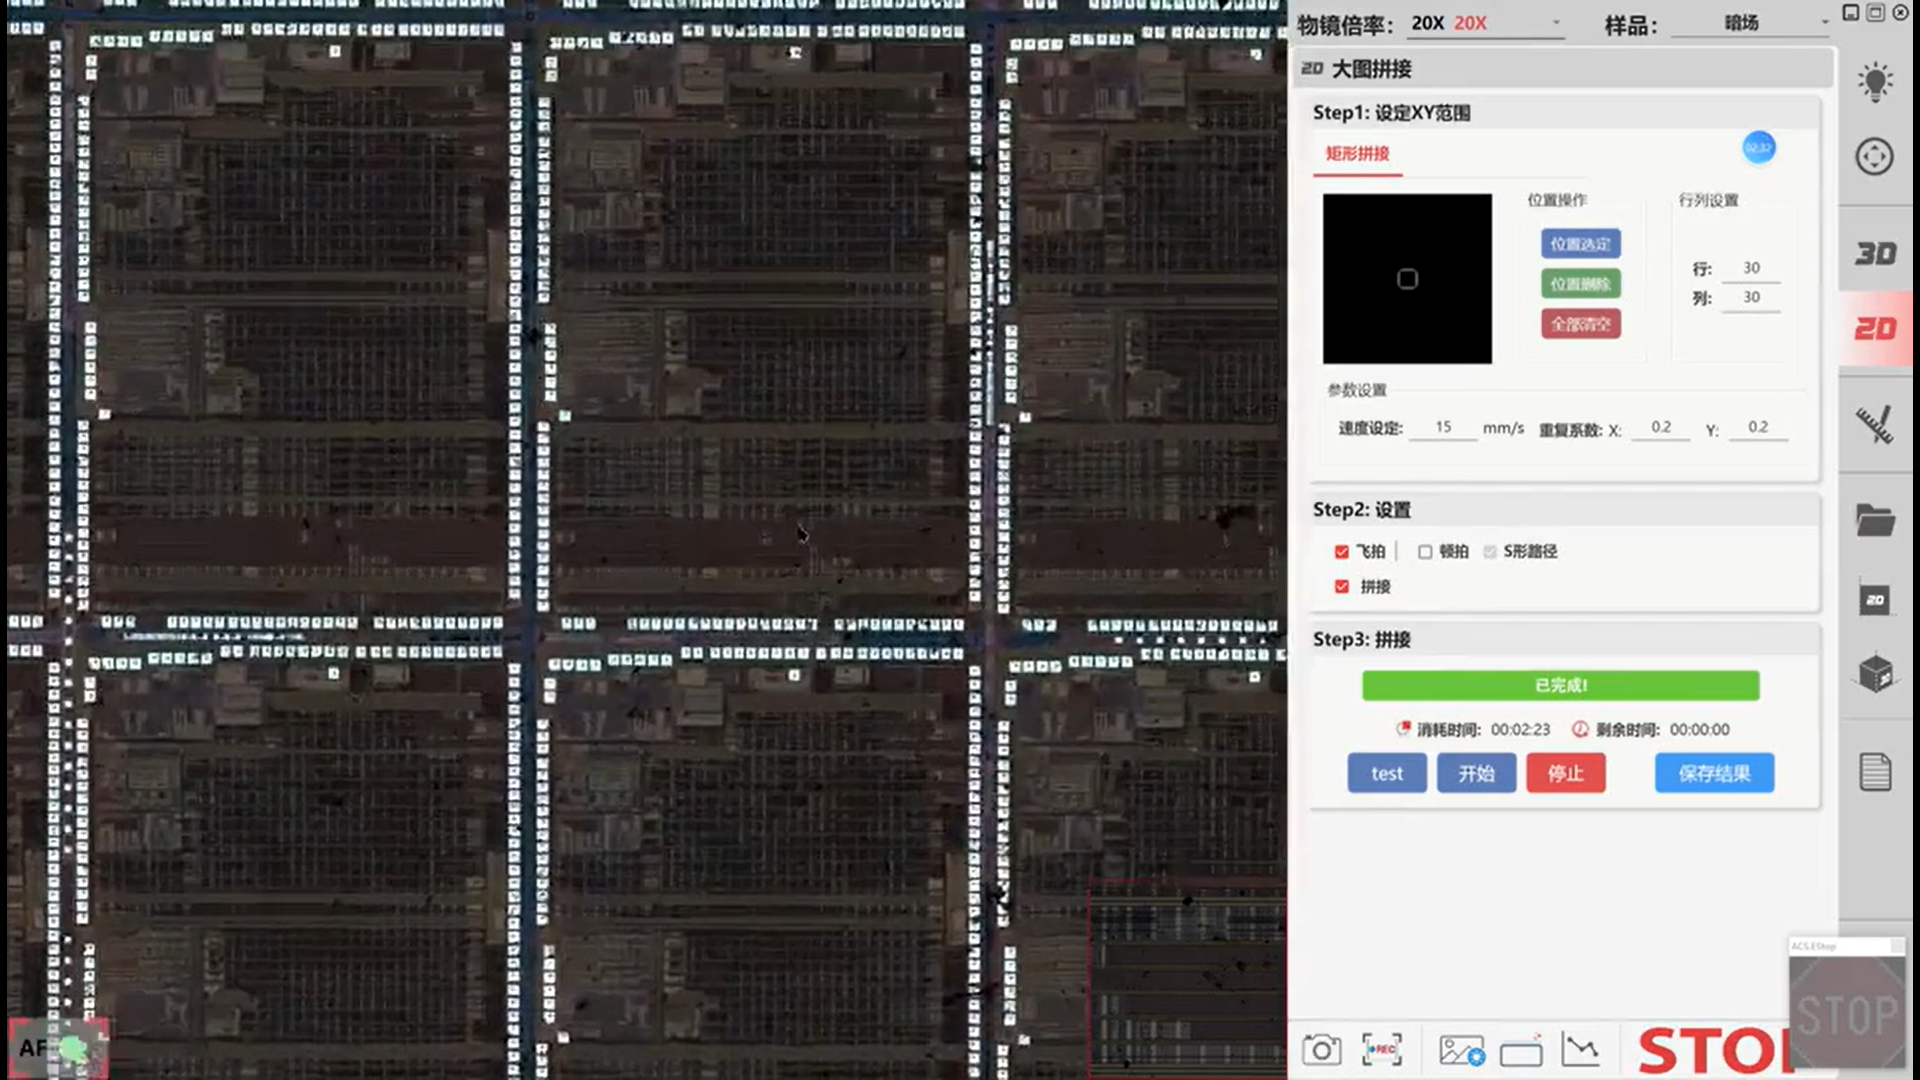Toggle the 飞拍 checkbox
The width and height of the screenshot is (1920, 1080).
pos(1342,552)
